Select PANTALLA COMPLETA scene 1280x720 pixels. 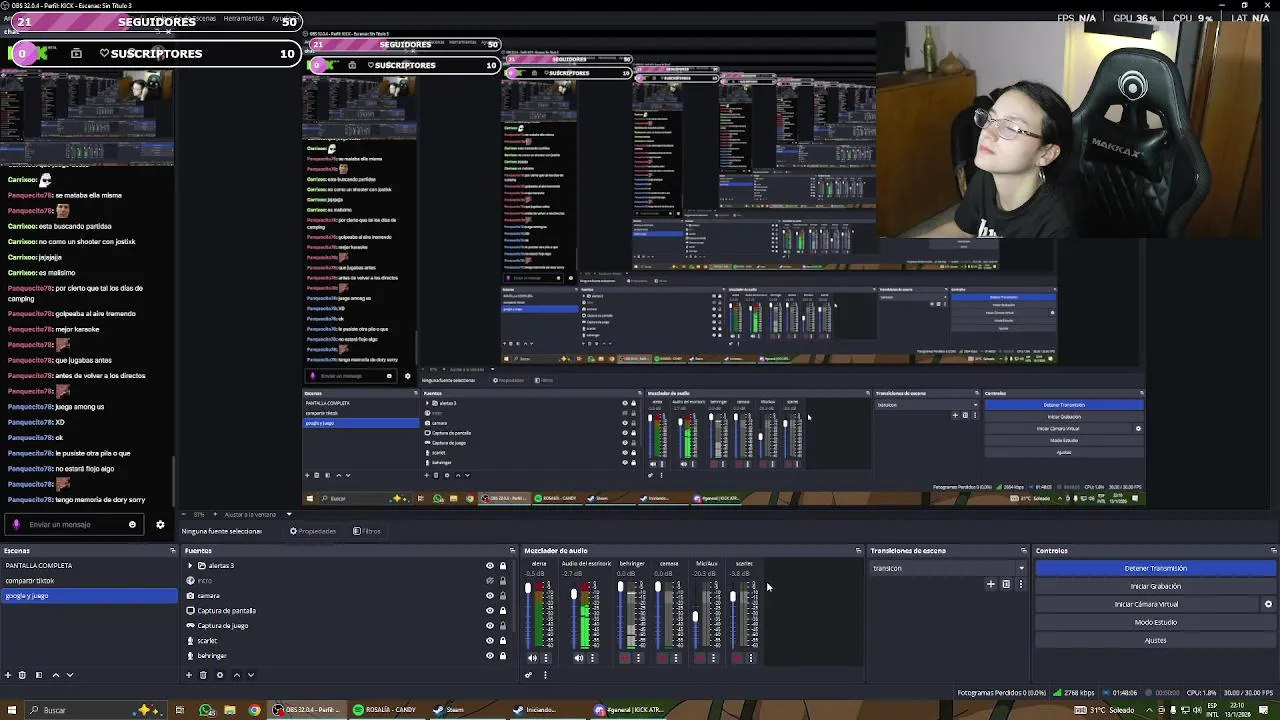[x=89, y=566]
